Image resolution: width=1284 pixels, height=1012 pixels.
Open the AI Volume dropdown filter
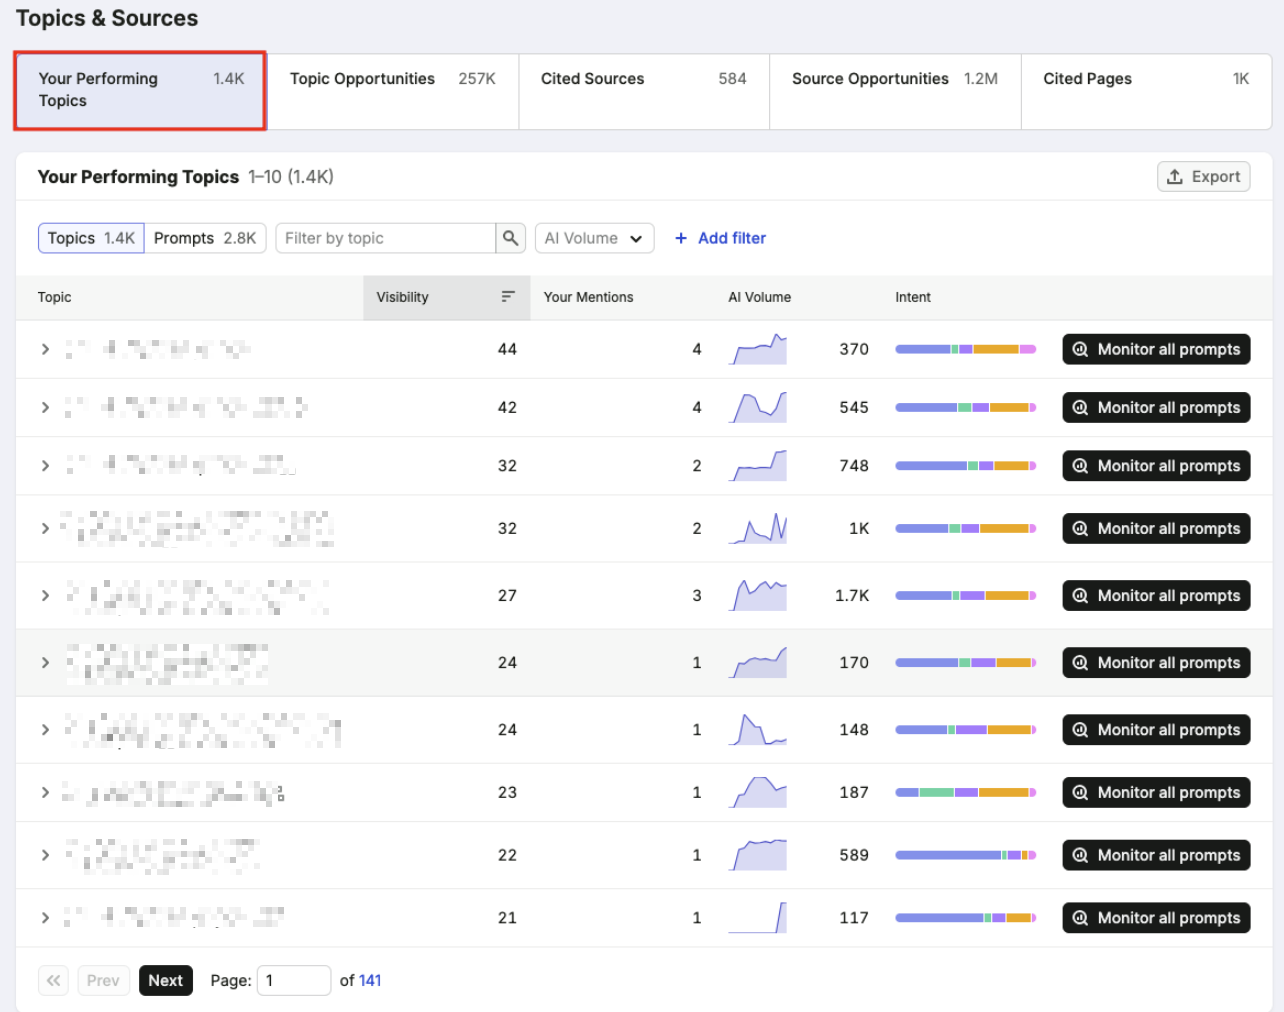(x=594, y=238)
